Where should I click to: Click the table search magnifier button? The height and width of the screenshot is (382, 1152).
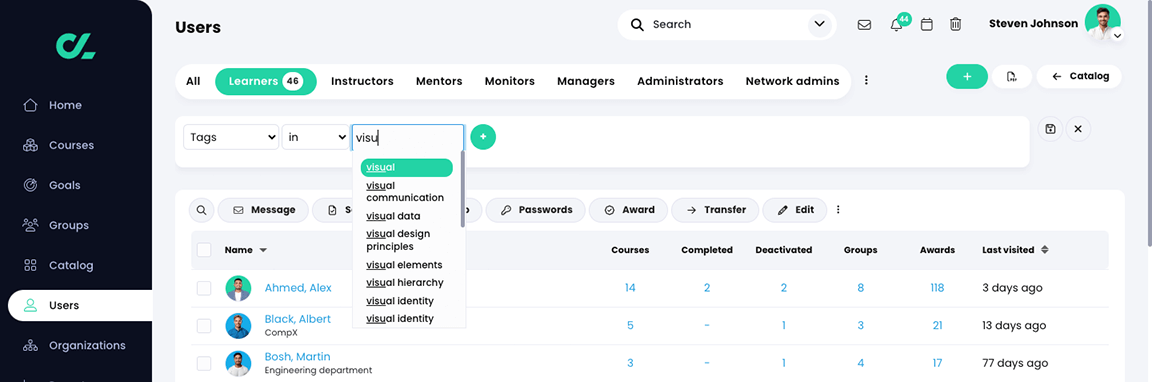point(201,210)
